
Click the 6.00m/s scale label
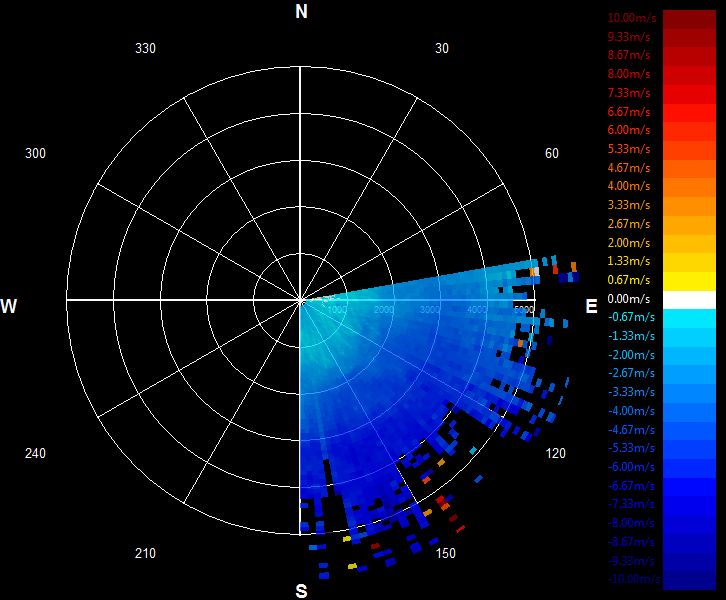[629, 130]
